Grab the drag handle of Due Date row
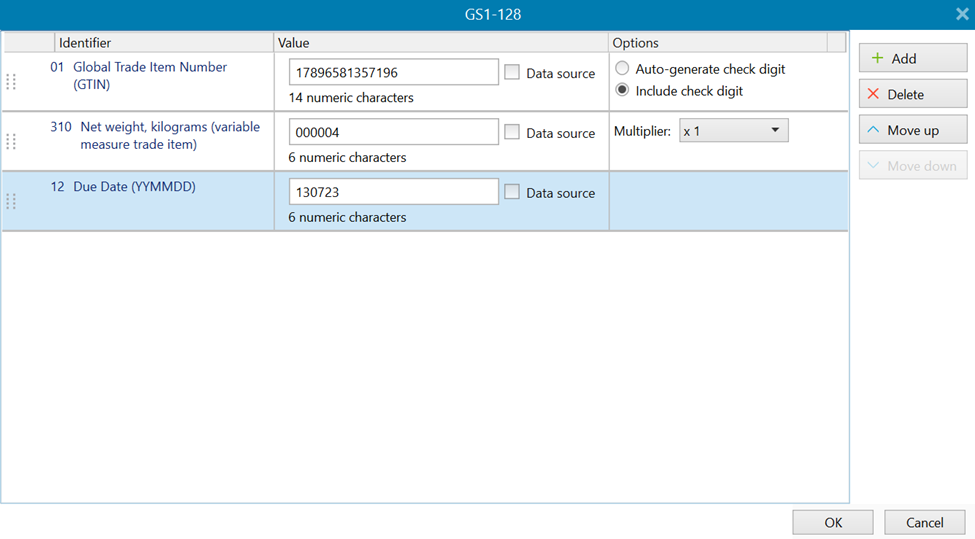The image size is (975, 539). tap(11, 201)
